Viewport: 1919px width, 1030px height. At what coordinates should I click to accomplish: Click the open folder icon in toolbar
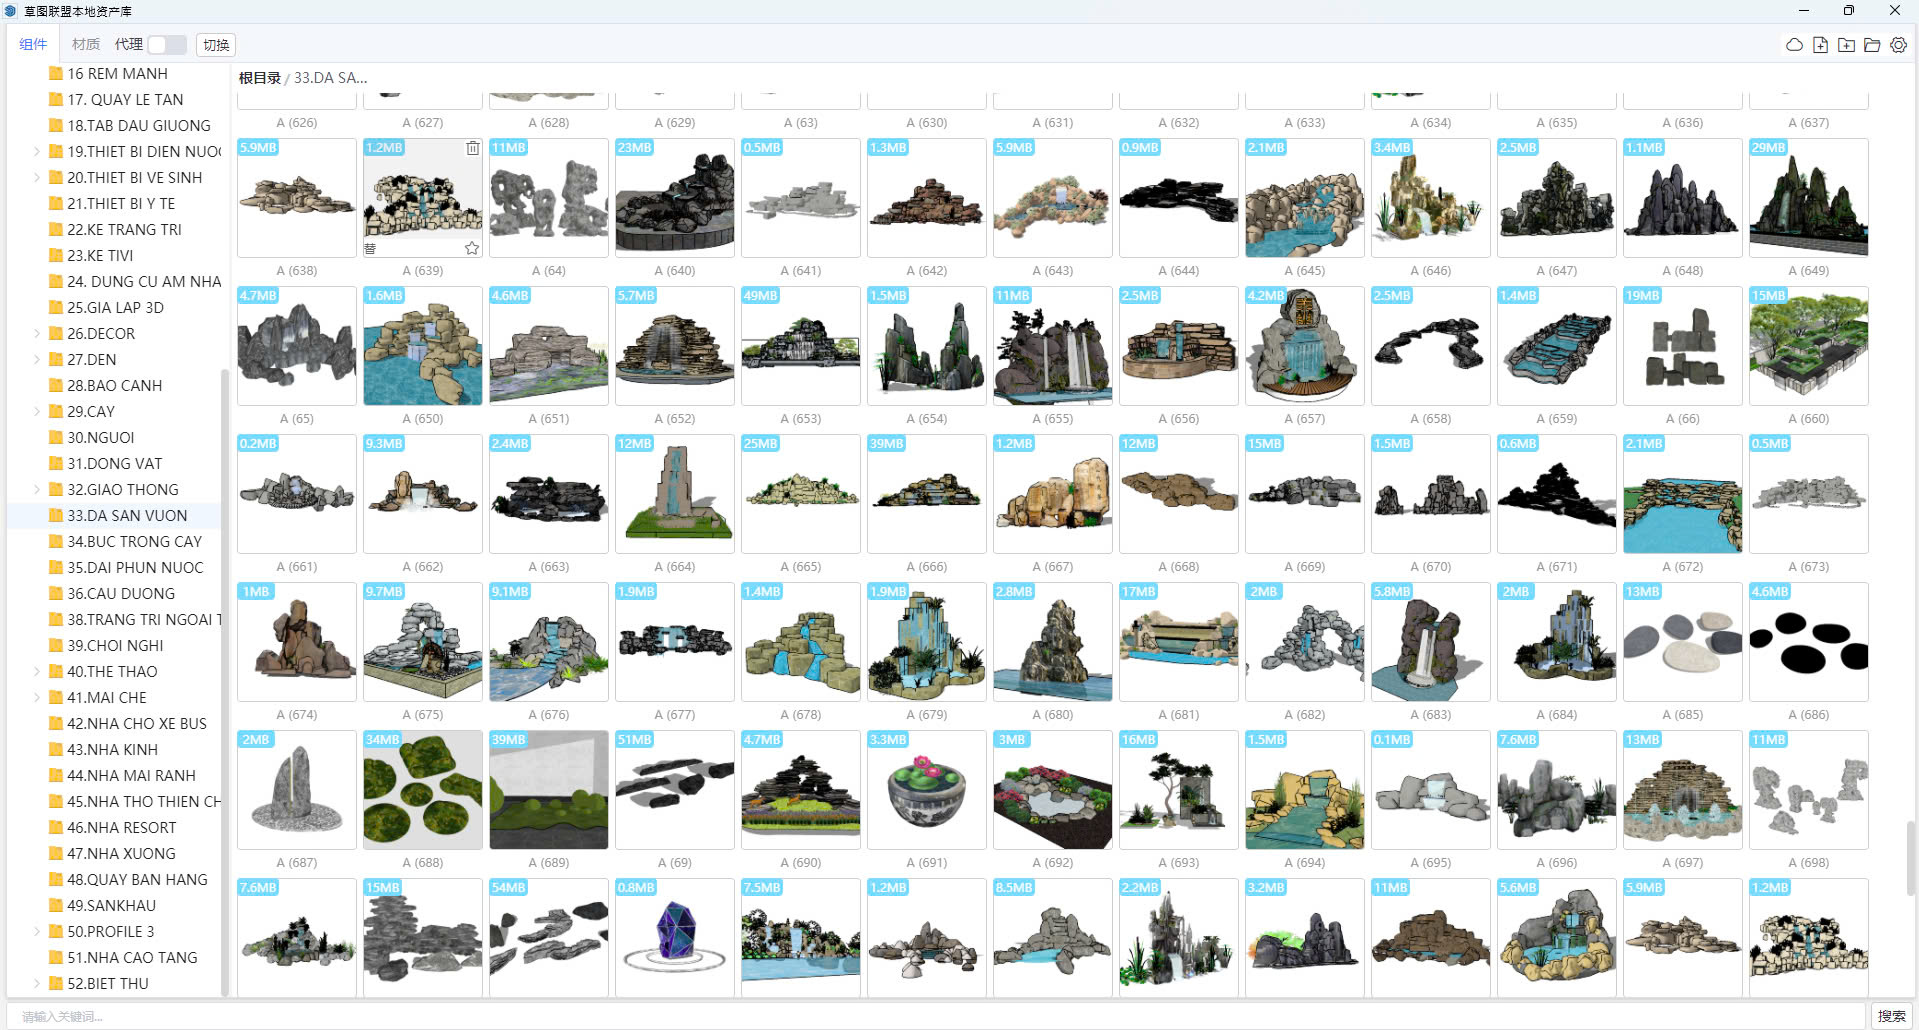click(x=1872, y=45)
